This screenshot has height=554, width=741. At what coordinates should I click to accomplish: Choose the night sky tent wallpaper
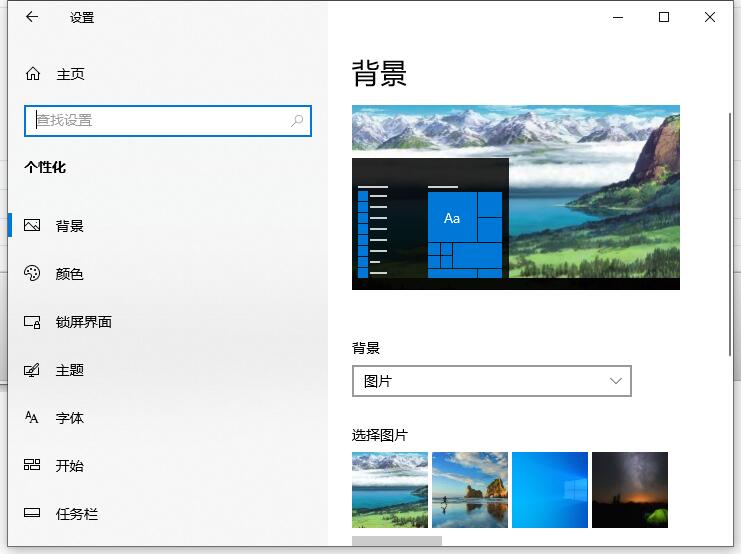(629, 490)
